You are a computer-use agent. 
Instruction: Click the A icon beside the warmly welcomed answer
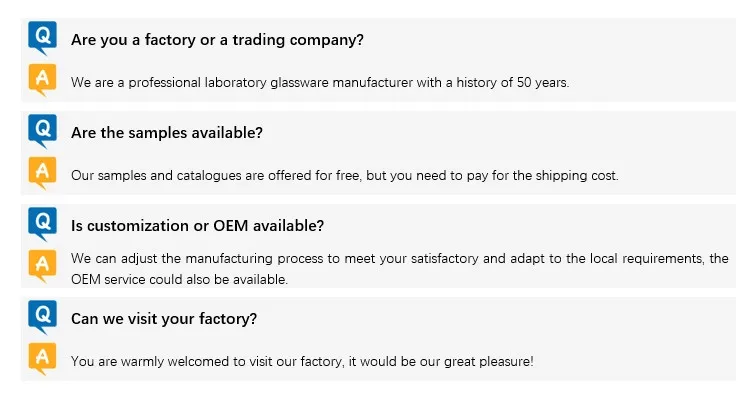pos(42,359)
